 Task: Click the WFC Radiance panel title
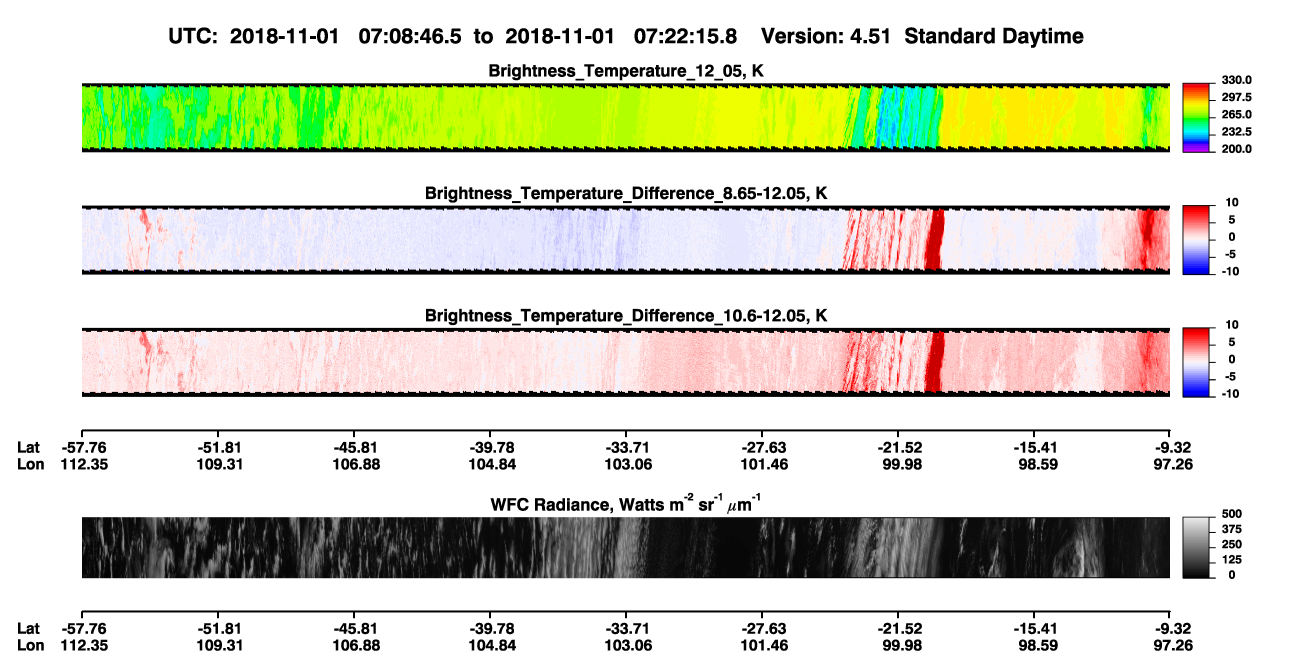point(626,503)
